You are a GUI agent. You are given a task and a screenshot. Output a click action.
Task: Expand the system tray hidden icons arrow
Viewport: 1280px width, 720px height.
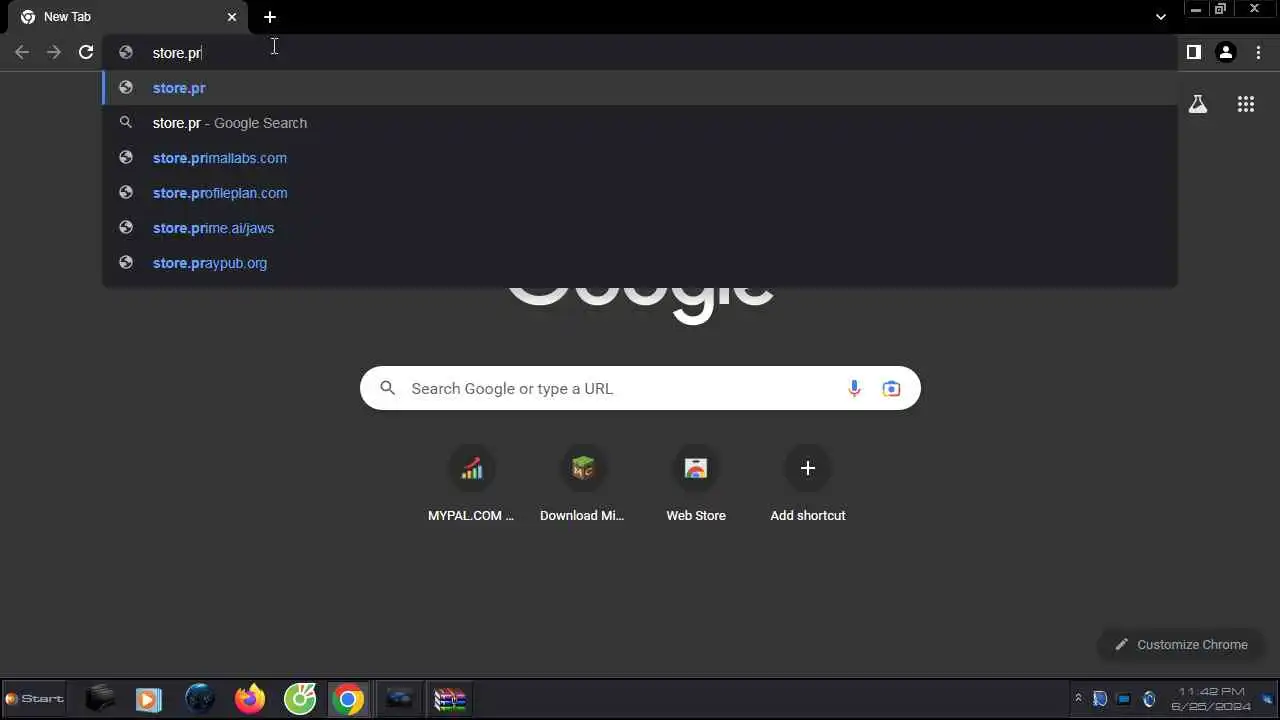[x=1078, y=698]
